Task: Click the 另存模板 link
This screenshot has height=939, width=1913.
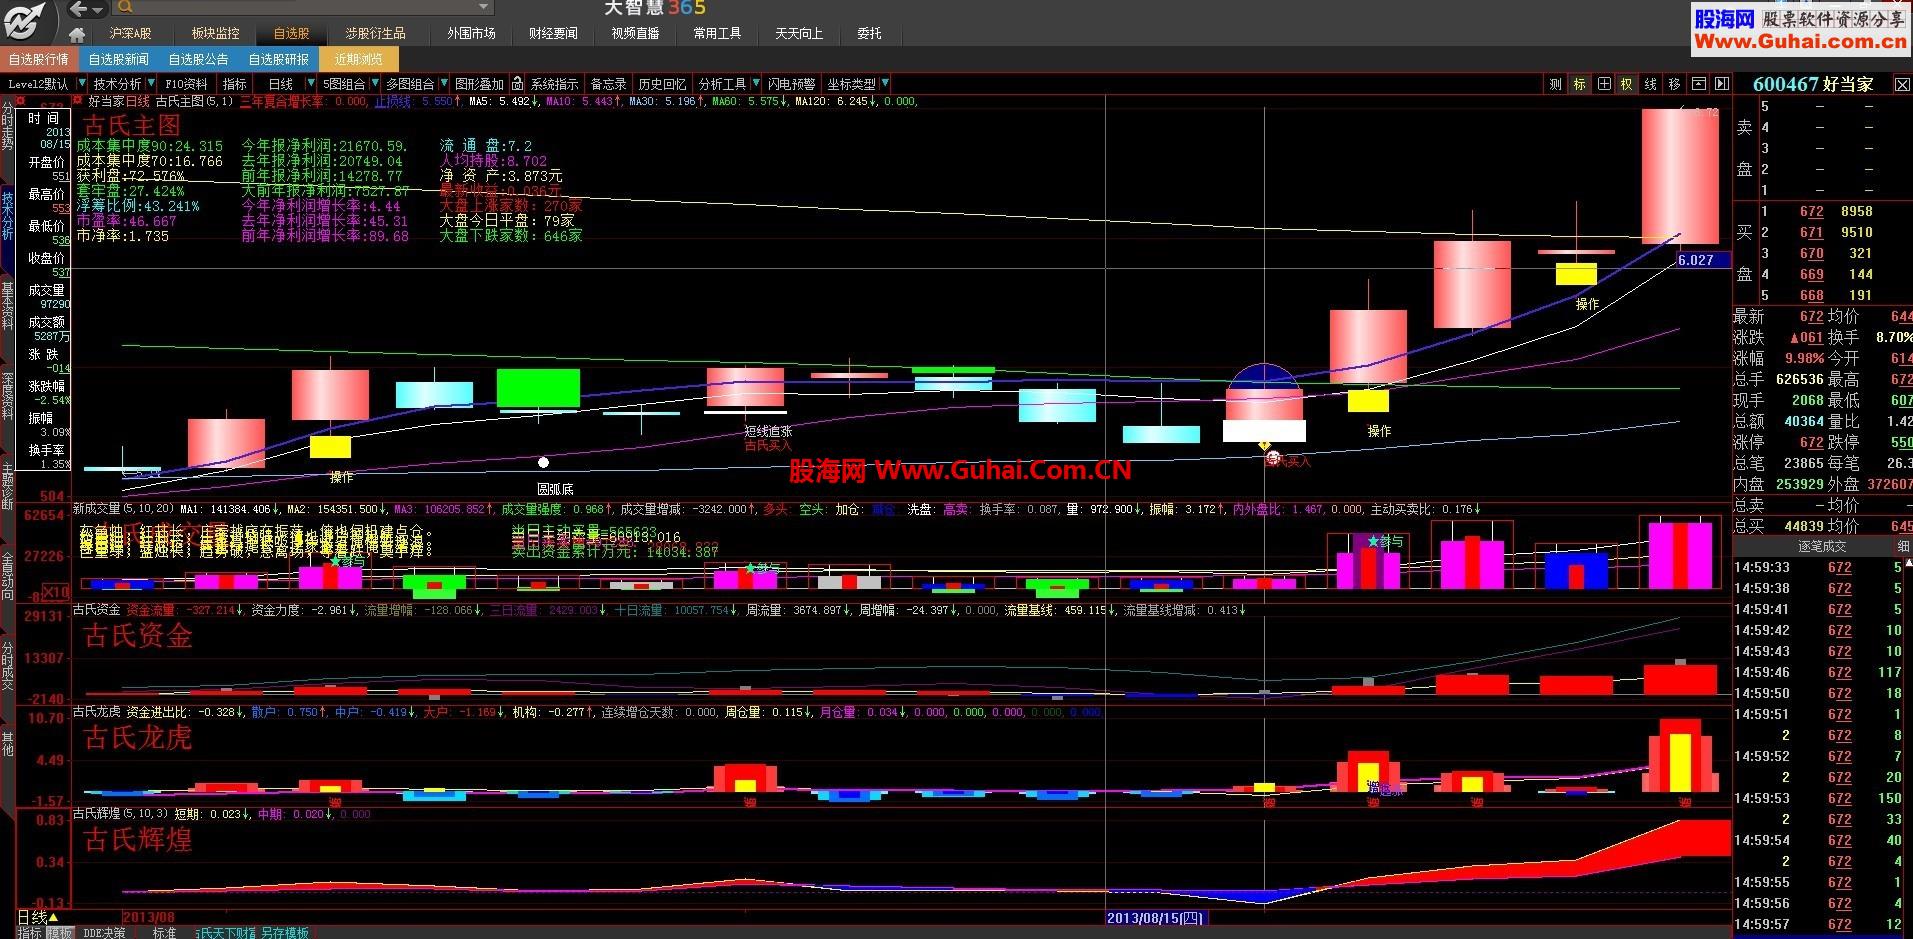Action: [x=285, y=932]
